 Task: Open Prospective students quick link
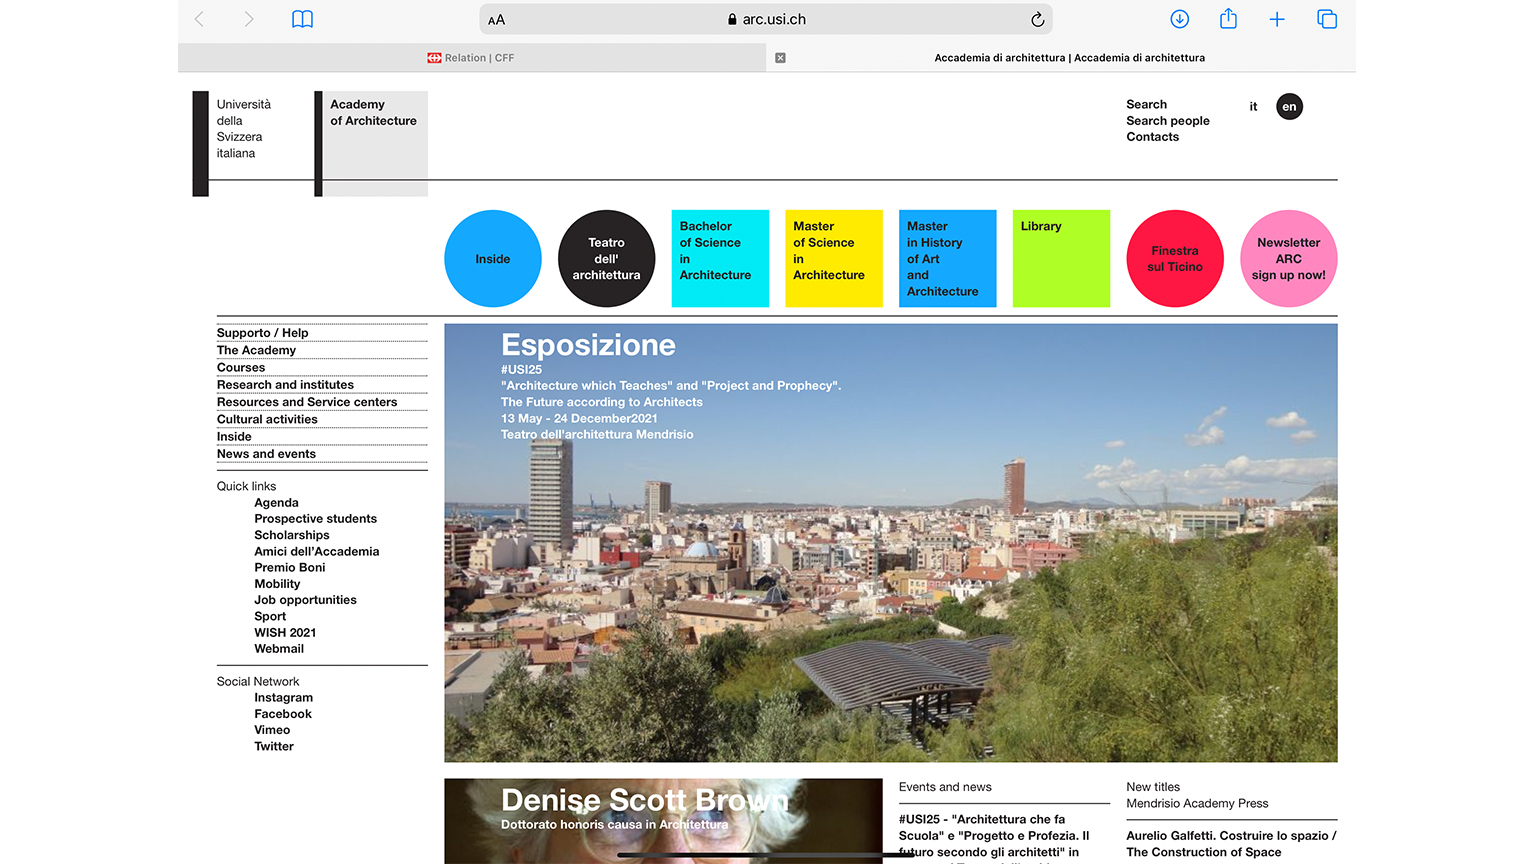315,519
